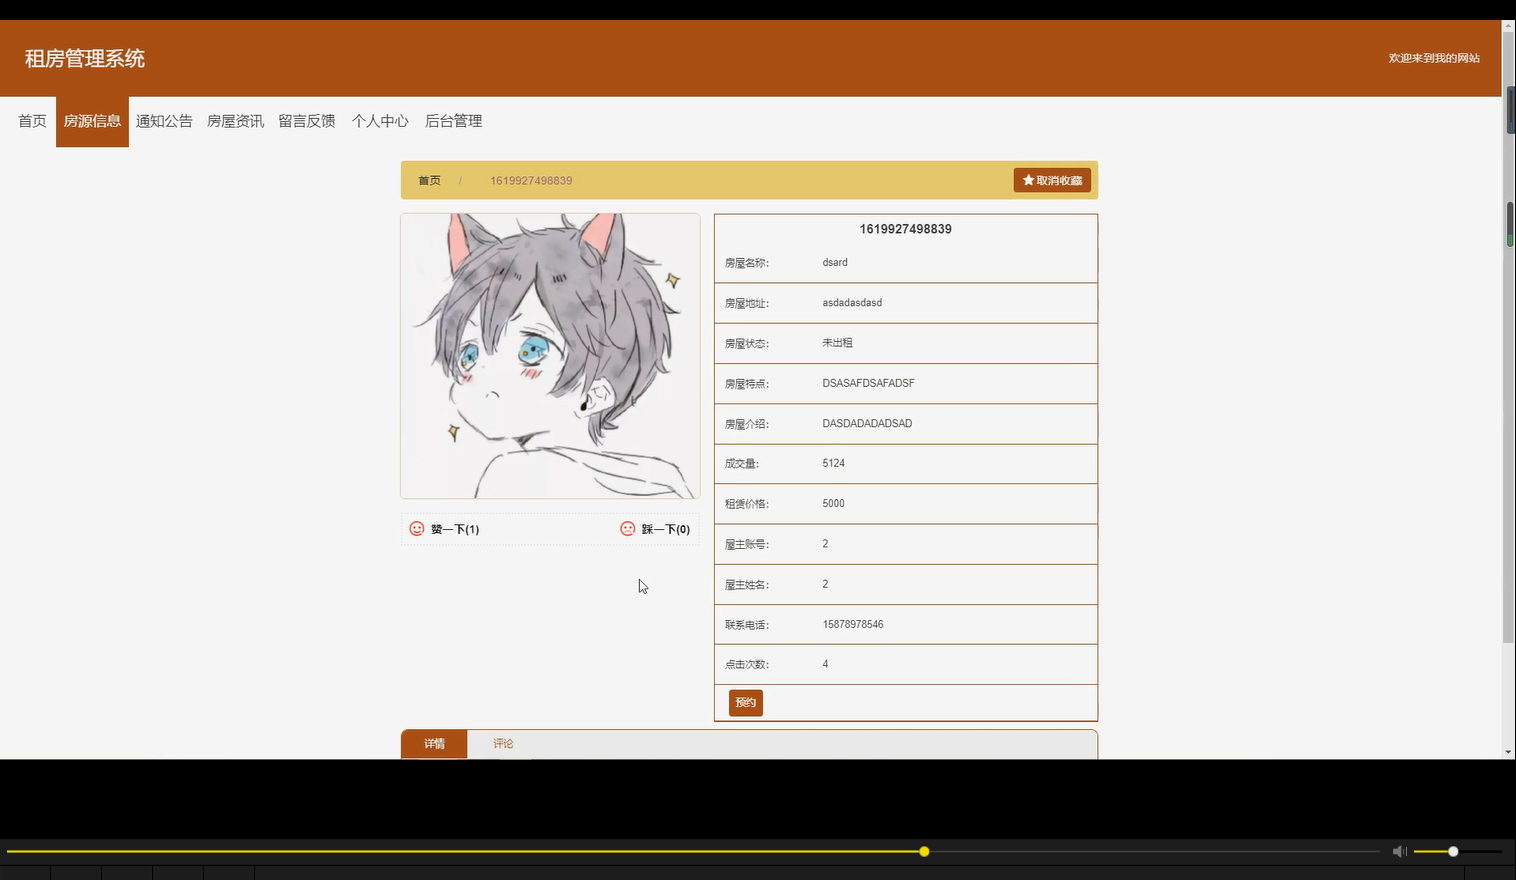This screenshot has height=880, width=1516.
Task: Click the anime character house image
Action: pyautogui.click(x=549, y=355)
